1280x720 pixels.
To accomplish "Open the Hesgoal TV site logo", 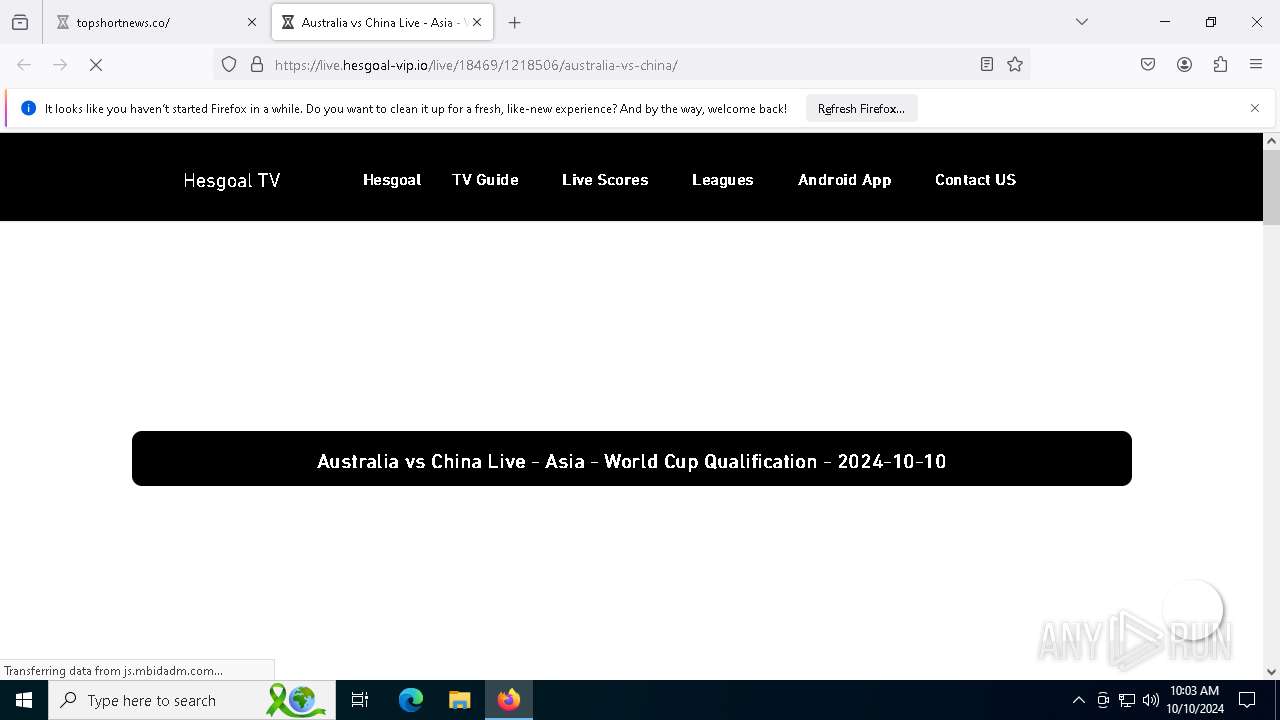I will (x=232, y=180).
